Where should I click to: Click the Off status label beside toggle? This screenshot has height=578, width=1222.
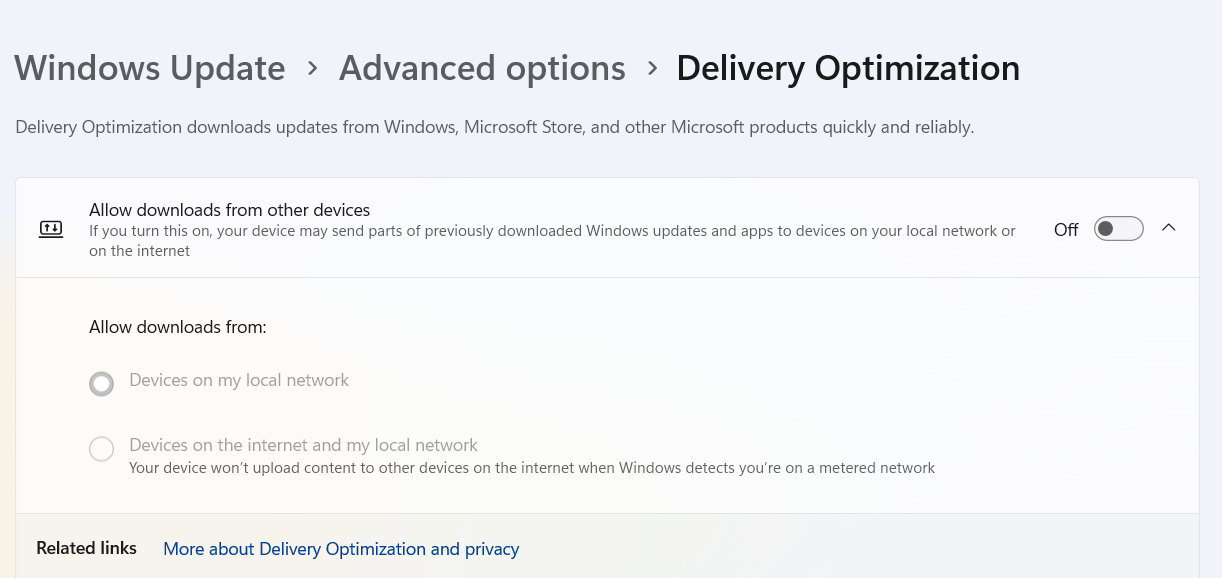pyautogui.click(x=1066, y=230)
